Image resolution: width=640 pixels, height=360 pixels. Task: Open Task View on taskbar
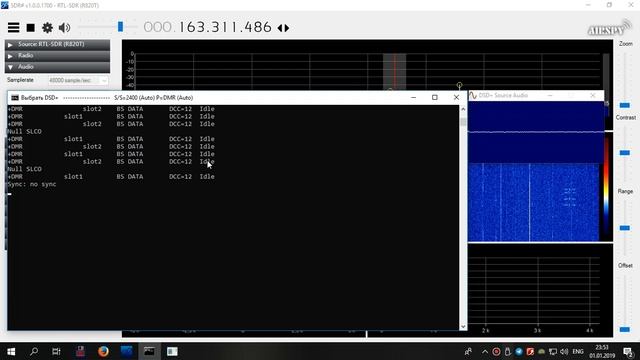pyautogui.click(x=56, y=351)
